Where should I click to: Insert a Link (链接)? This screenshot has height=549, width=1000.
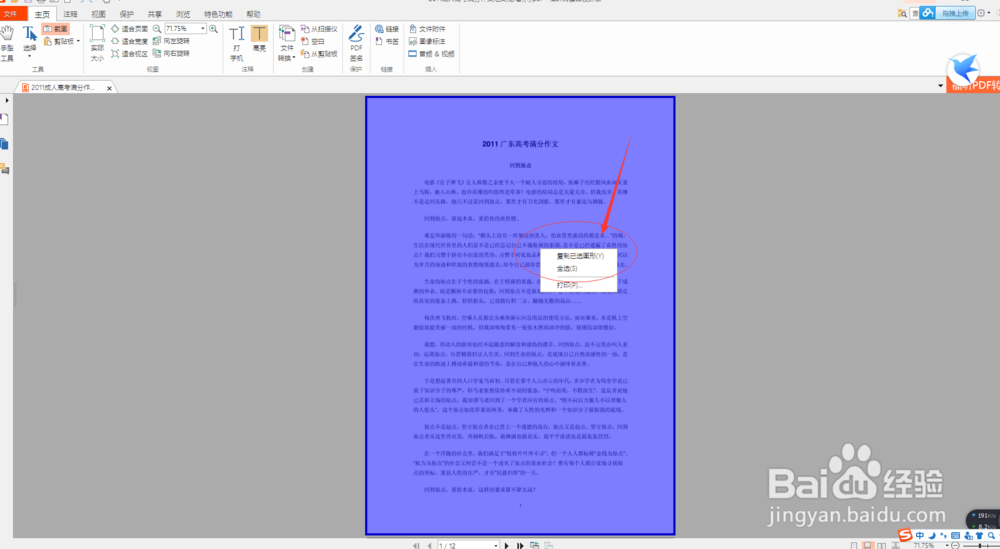(x=387, y=29)
